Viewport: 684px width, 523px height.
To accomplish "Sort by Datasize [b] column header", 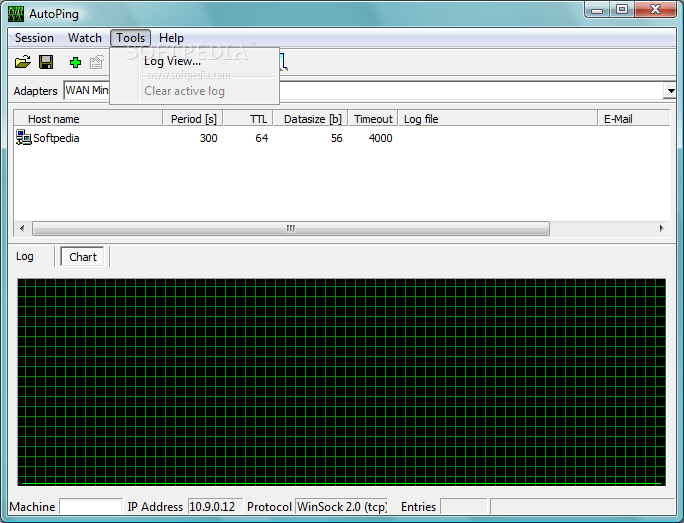I will coord(311,119).
